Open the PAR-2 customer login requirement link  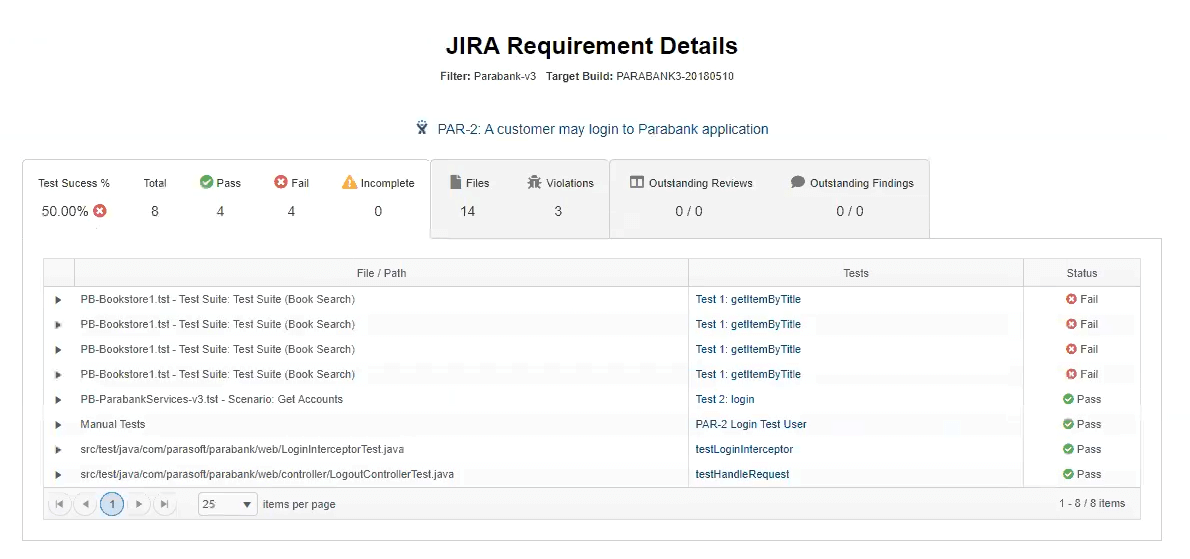[602, 129]
